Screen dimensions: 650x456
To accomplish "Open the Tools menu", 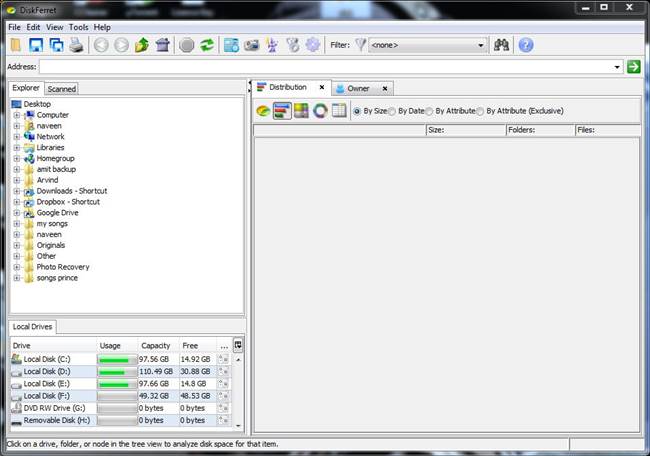I will 79,27.
